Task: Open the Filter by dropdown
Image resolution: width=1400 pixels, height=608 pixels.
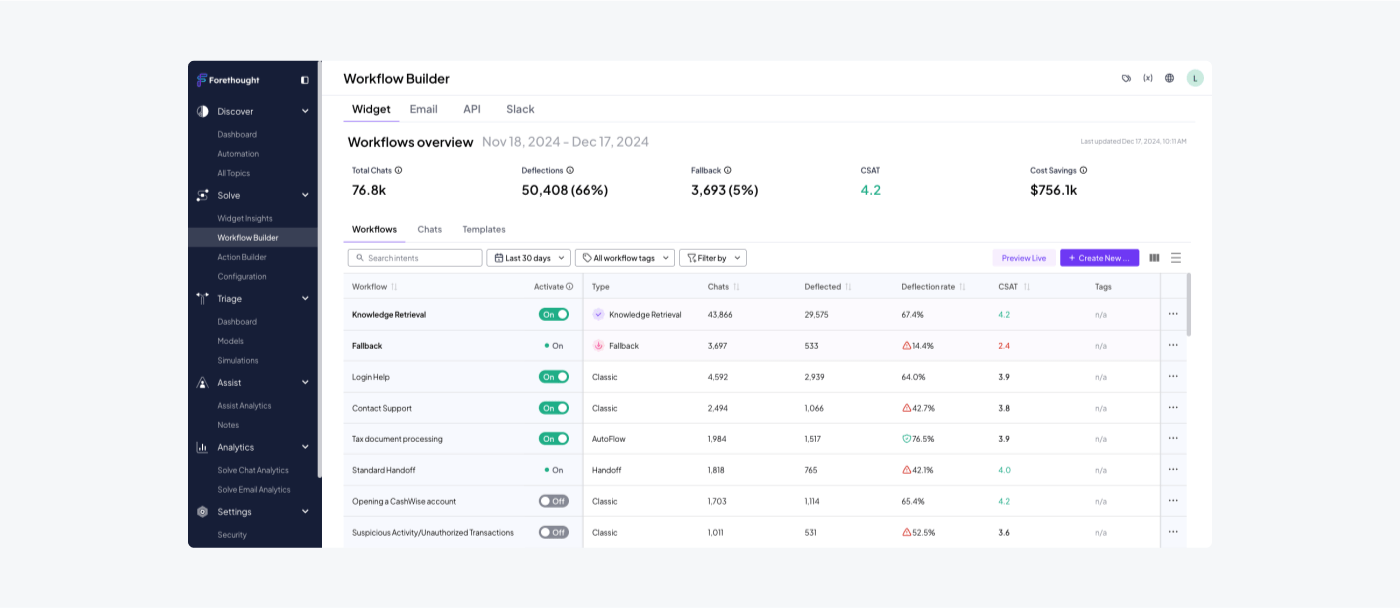Action: point(713,258)
